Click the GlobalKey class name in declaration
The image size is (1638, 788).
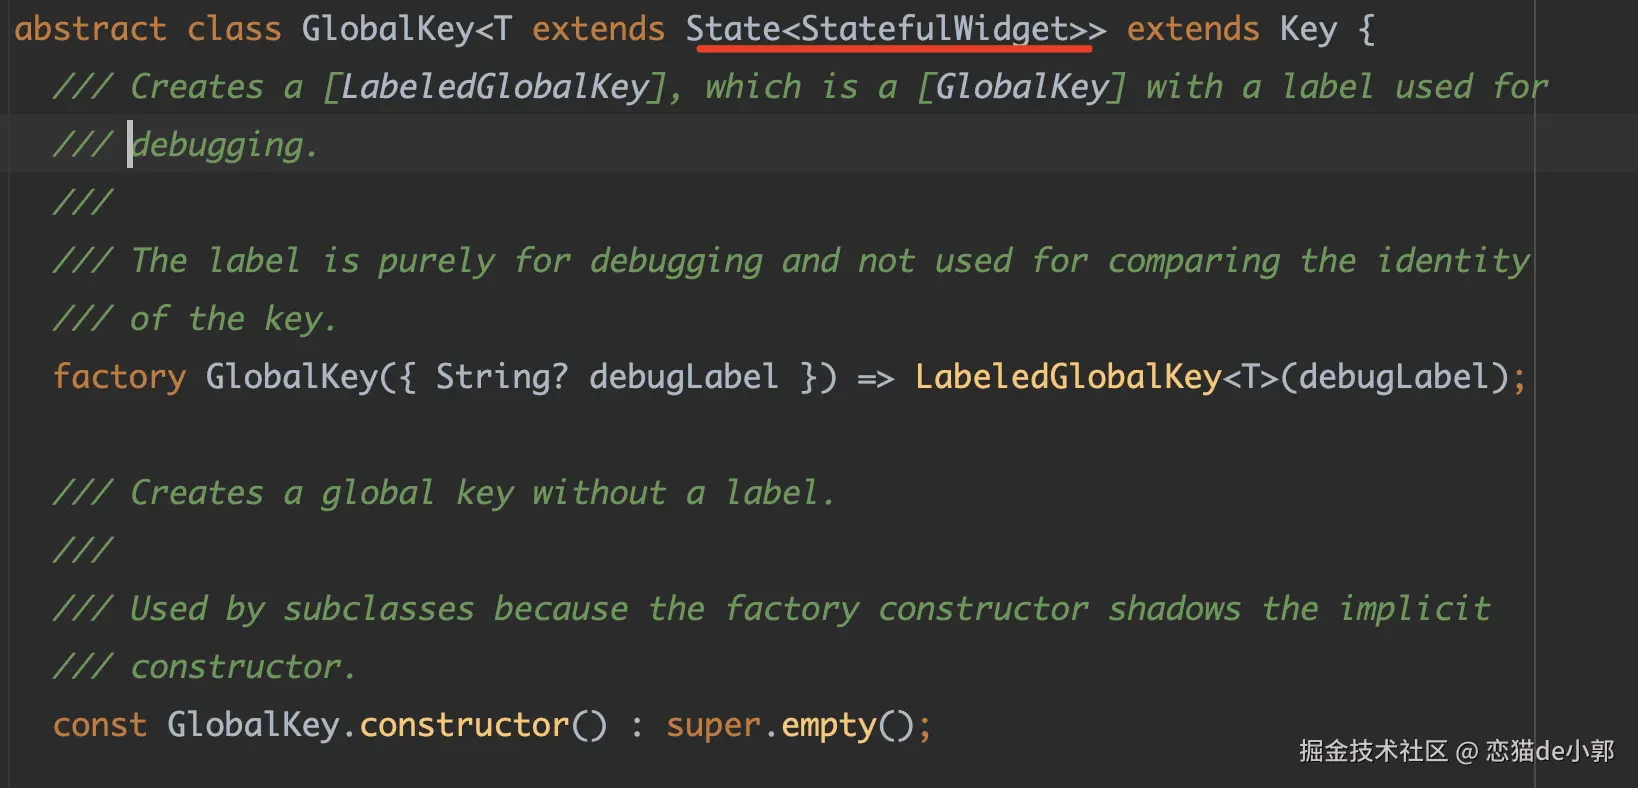(387, 29)
